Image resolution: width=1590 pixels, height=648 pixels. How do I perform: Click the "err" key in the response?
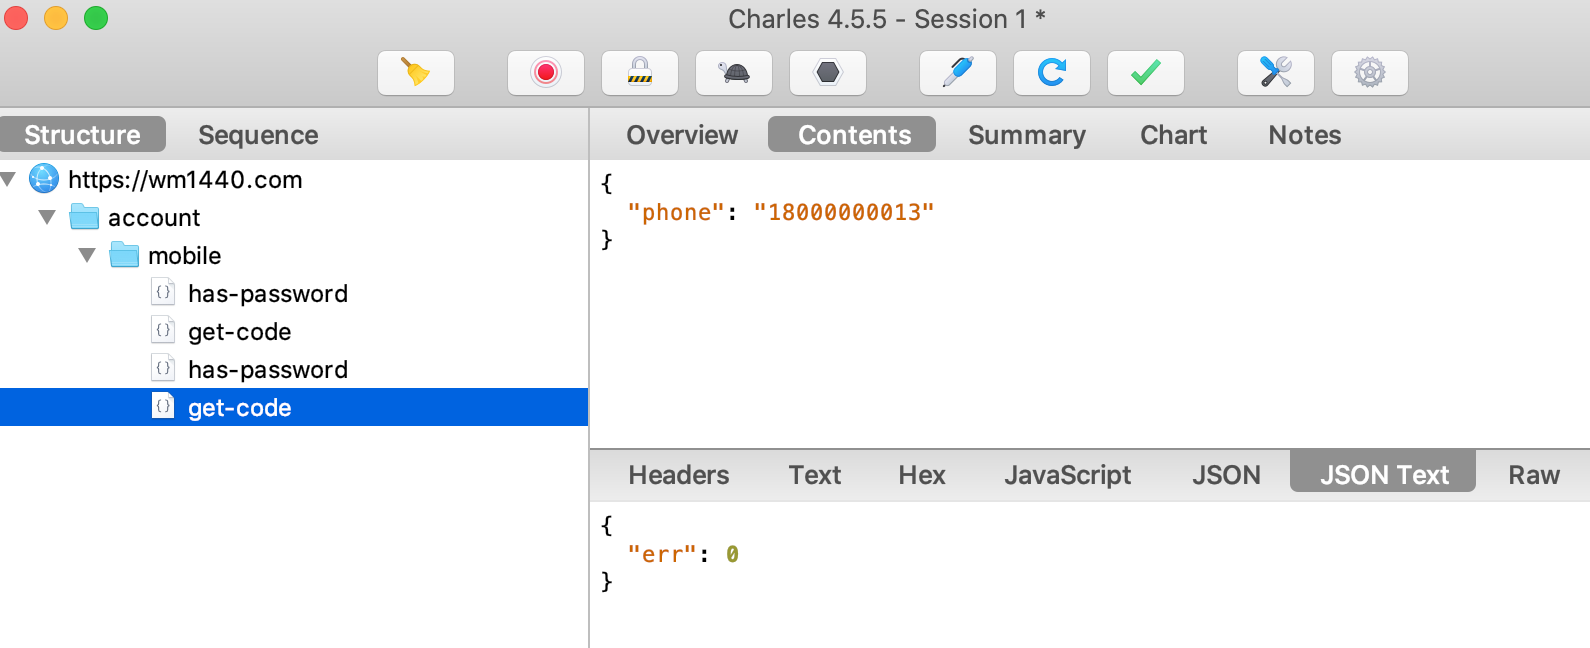pyautogui.click(x=662, y=555)
